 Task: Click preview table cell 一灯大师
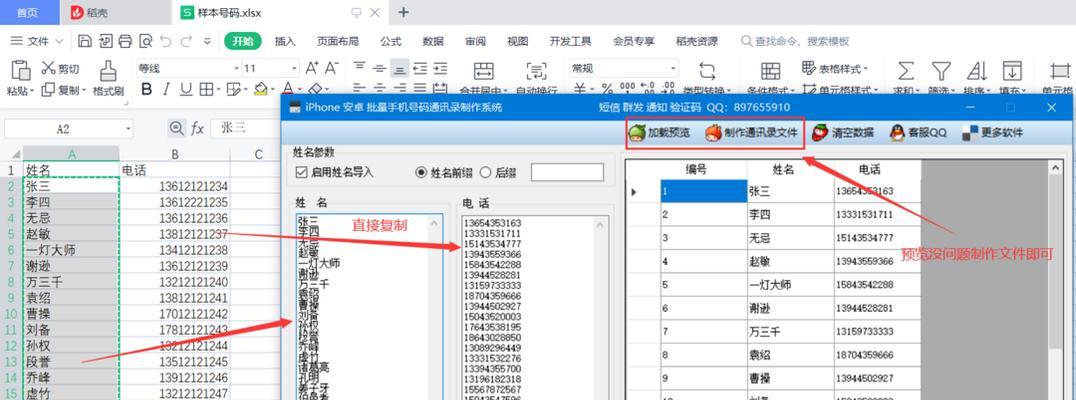pos(791,285)
